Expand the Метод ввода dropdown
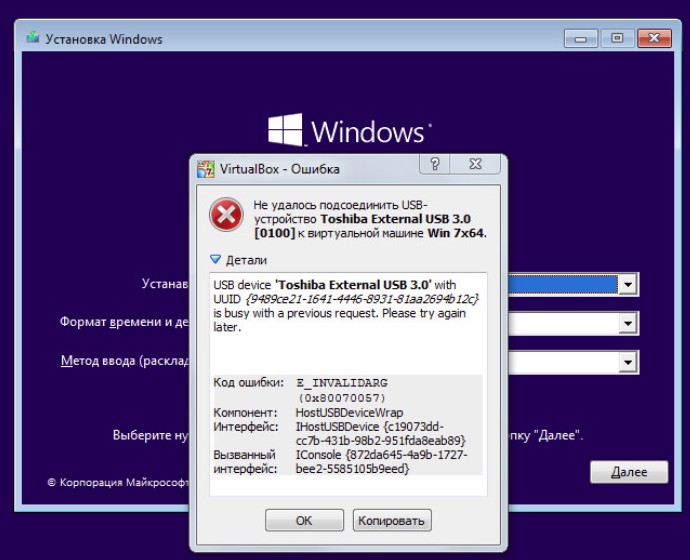The image size is (690, 560). coord(627,361)
